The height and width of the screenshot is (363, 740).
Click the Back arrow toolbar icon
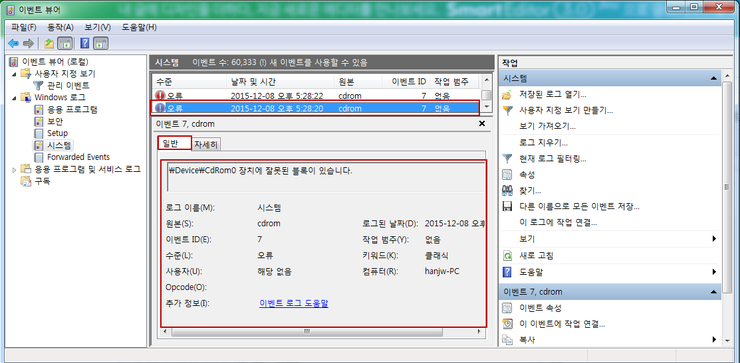[13, 44]
